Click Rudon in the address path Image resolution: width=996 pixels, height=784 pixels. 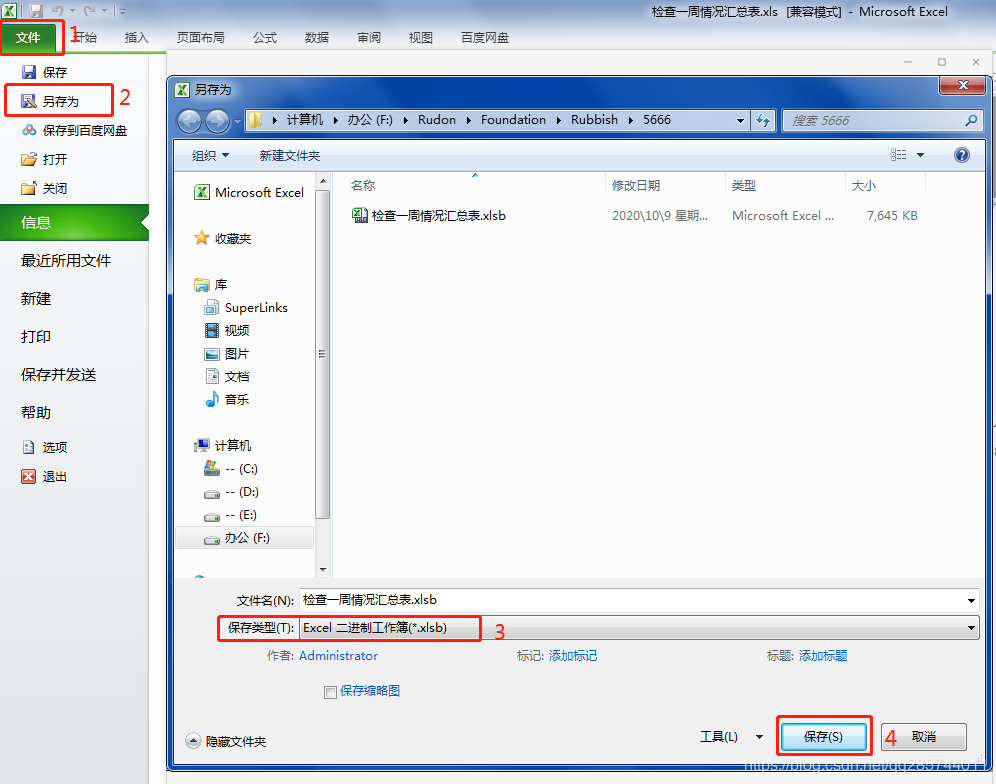click(437, 120)
